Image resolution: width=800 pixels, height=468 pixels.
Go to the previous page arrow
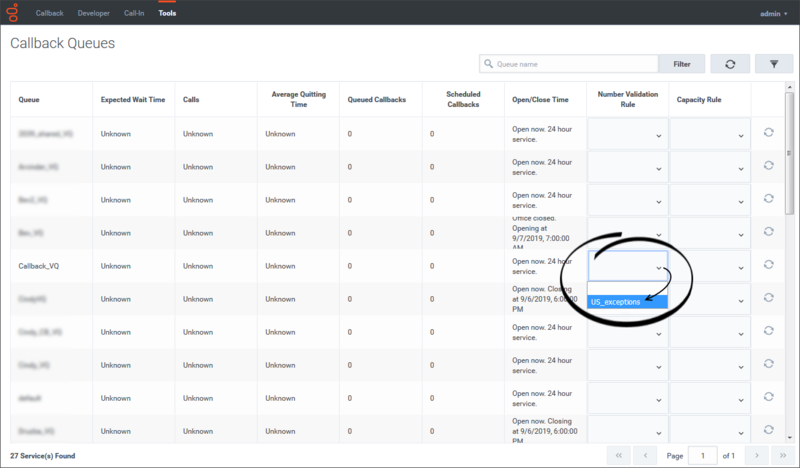pyautogui.click(x=648, y=455)
